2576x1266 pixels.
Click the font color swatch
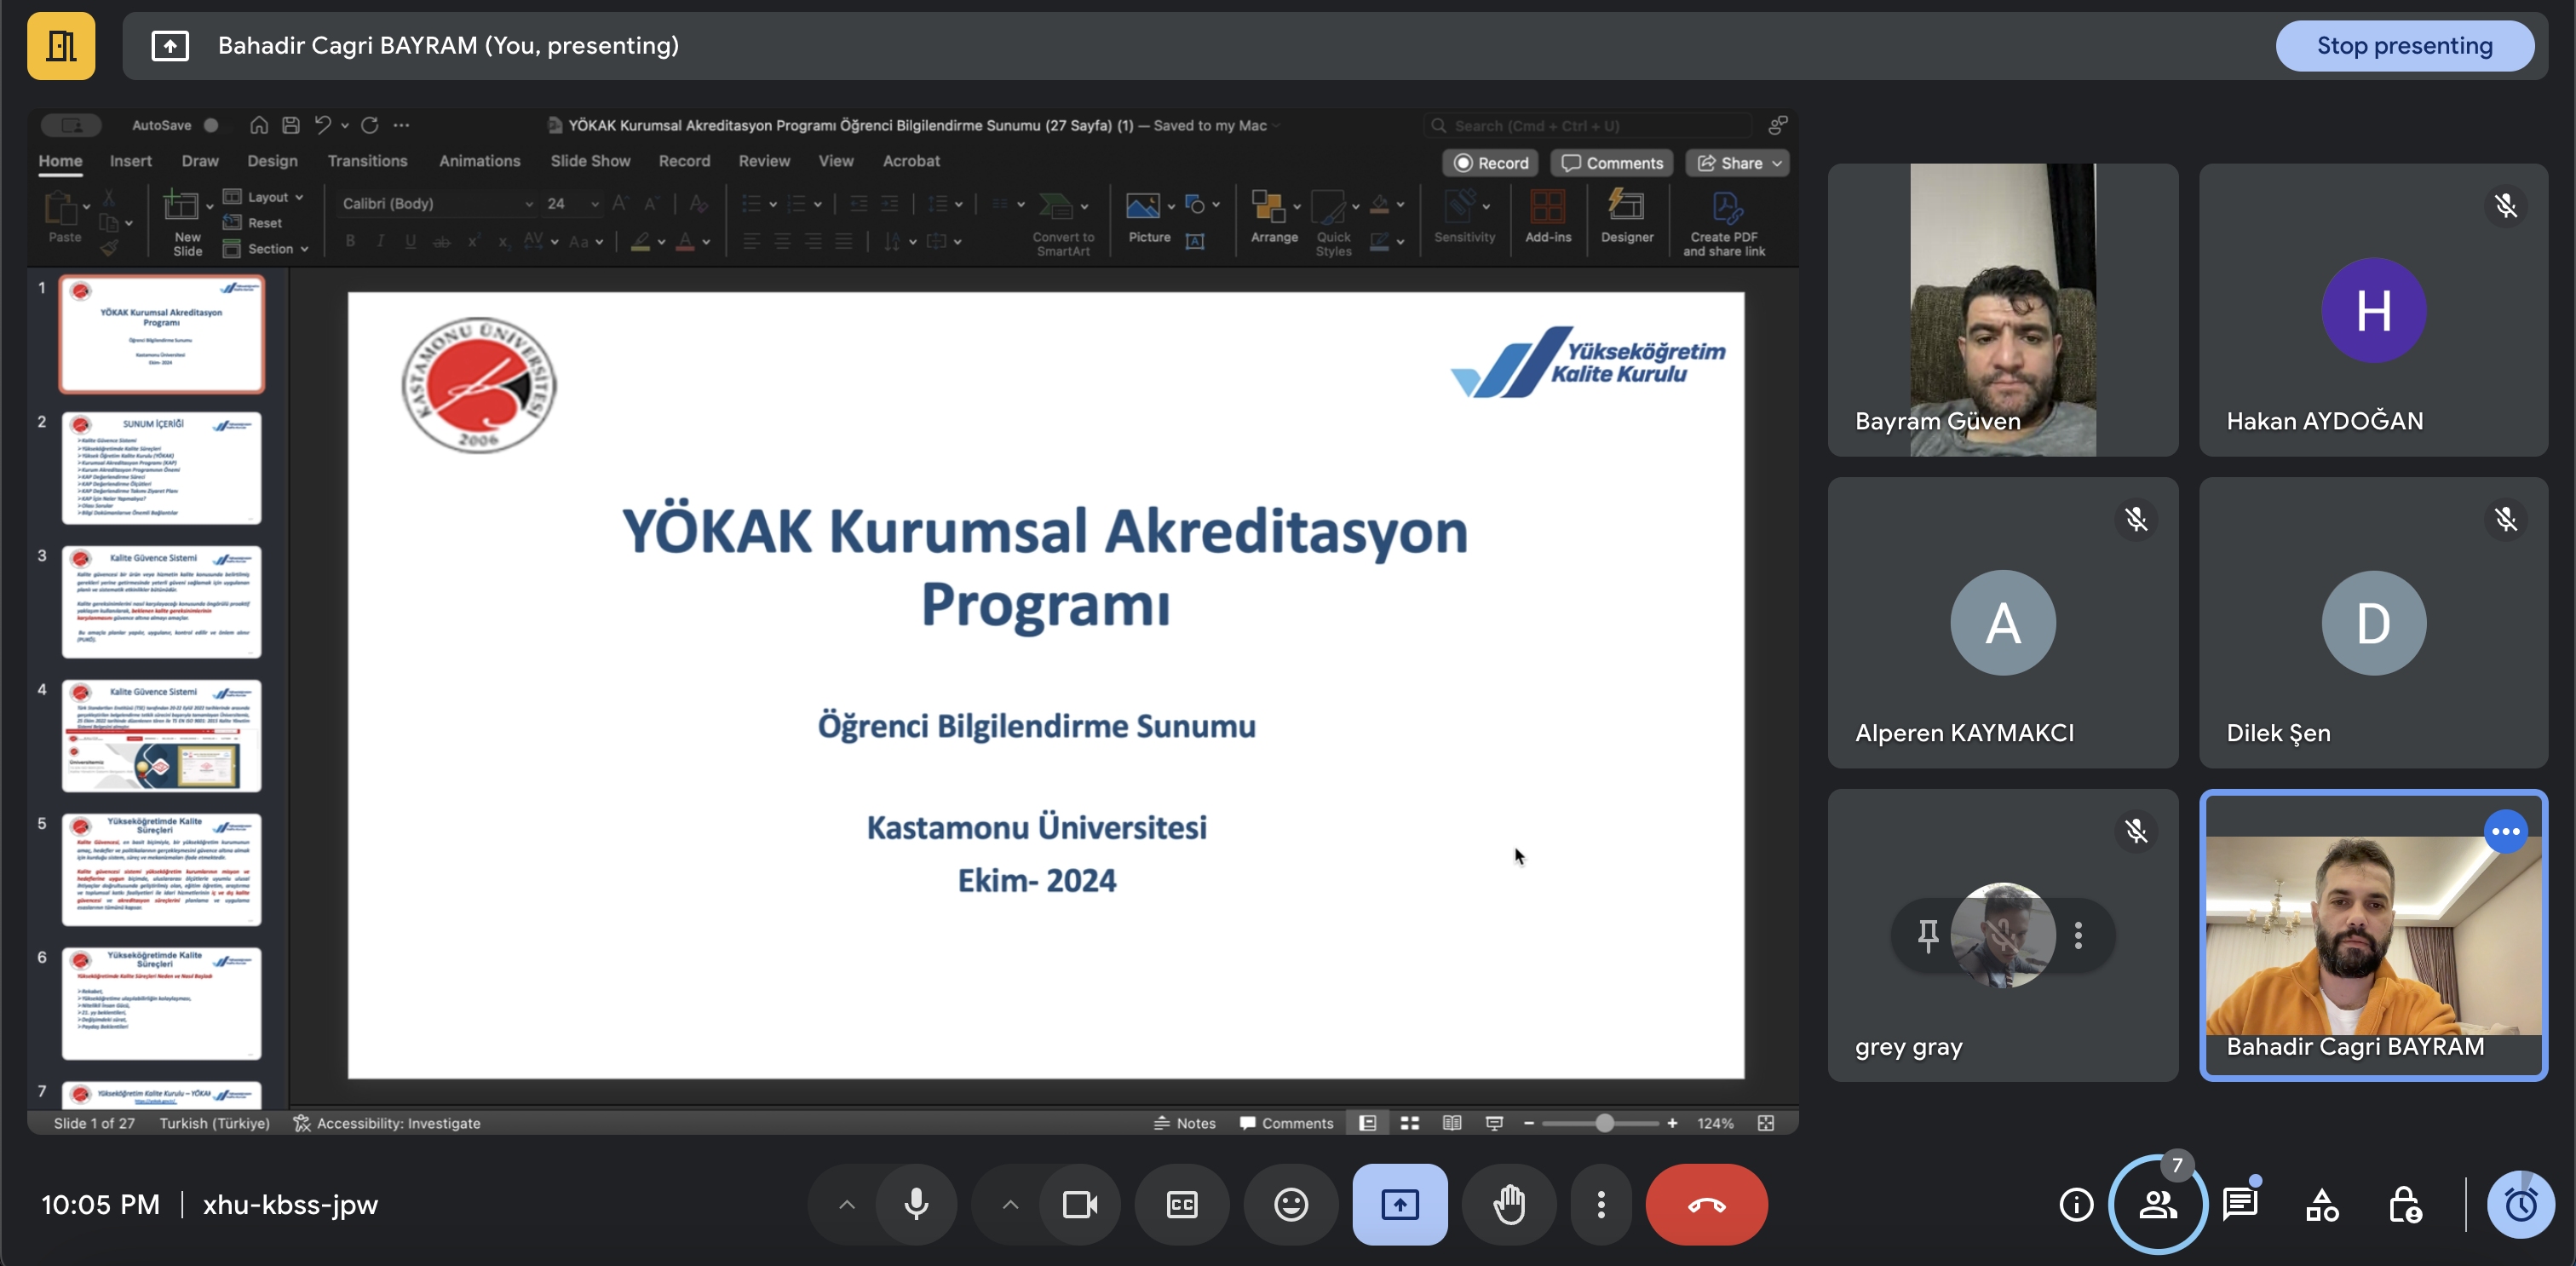coord(685,241)
